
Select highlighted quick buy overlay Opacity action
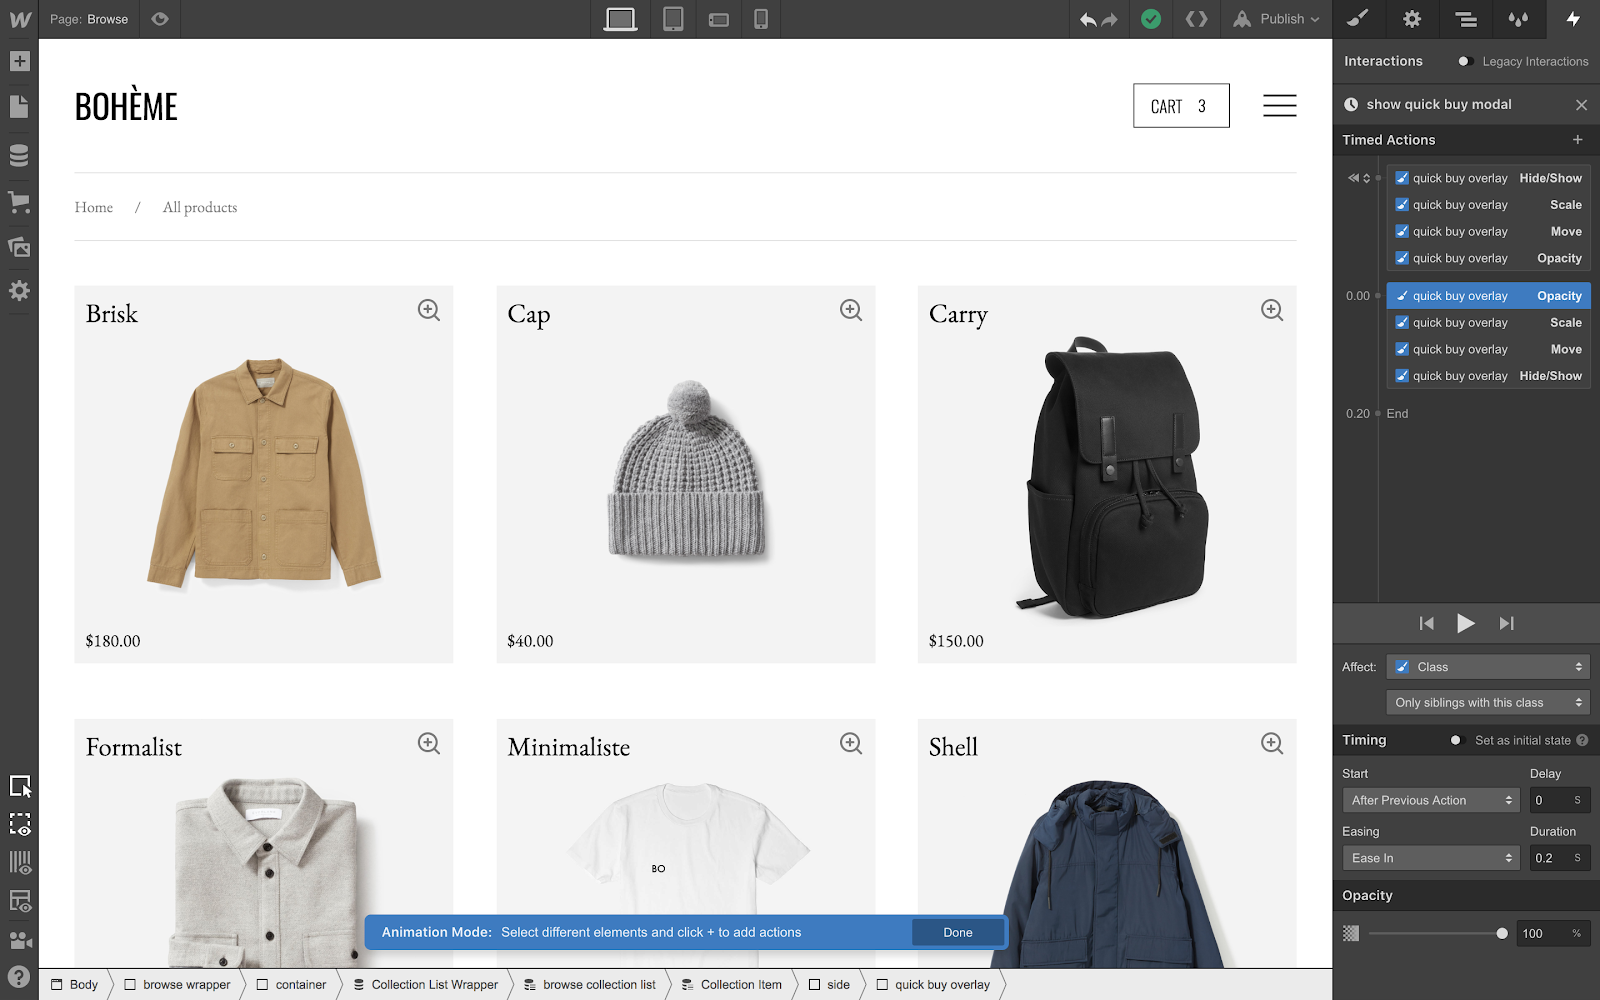1488,296
